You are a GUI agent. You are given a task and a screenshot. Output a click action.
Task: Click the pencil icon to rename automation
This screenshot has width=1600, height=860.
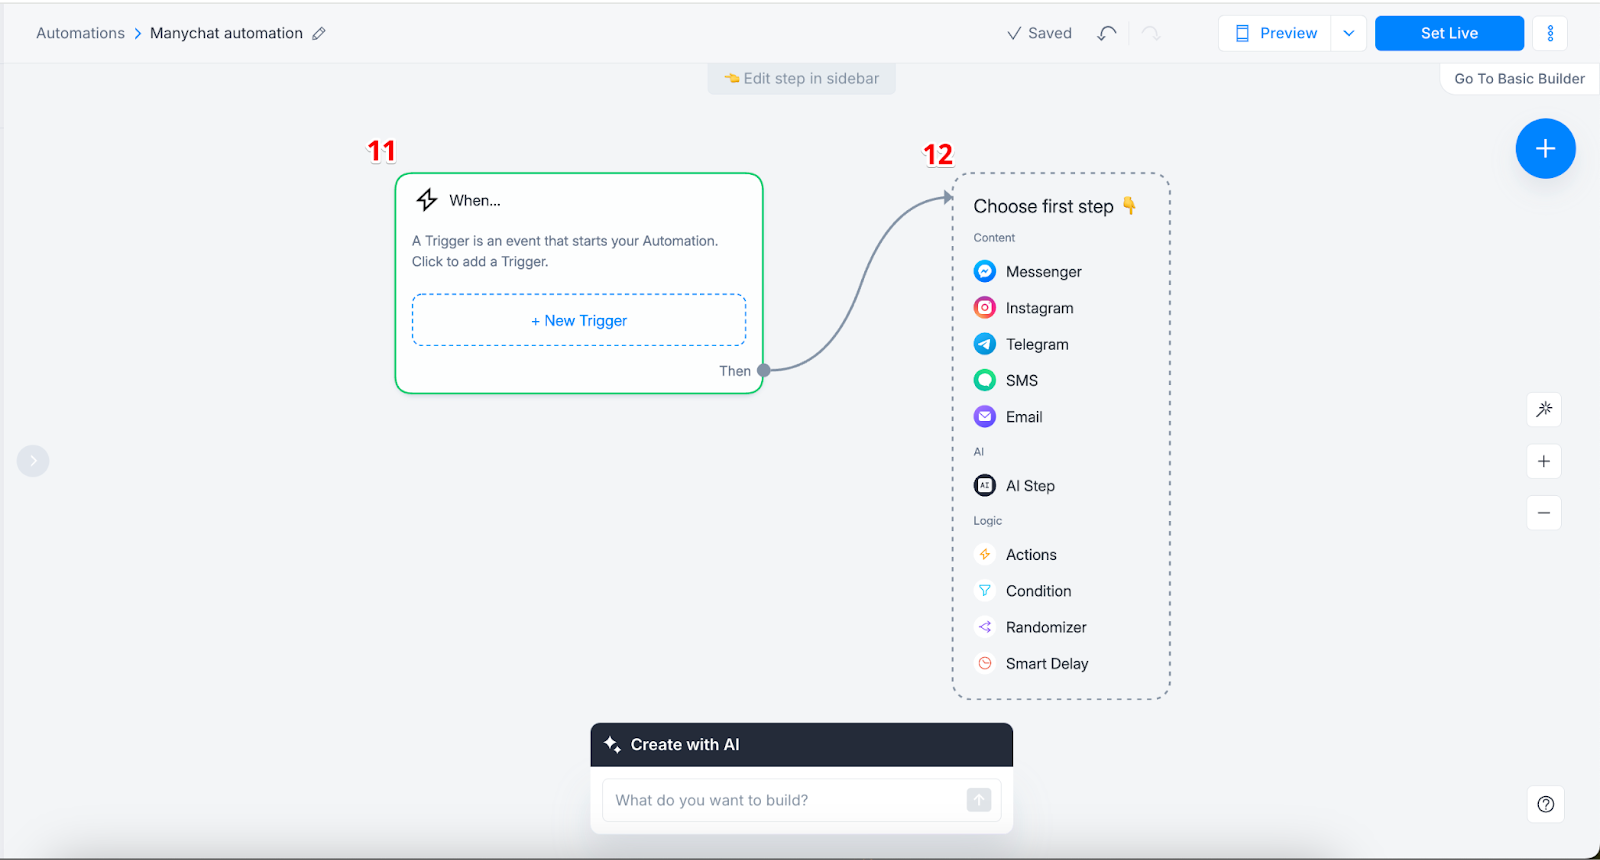click(x=319, y=33)
